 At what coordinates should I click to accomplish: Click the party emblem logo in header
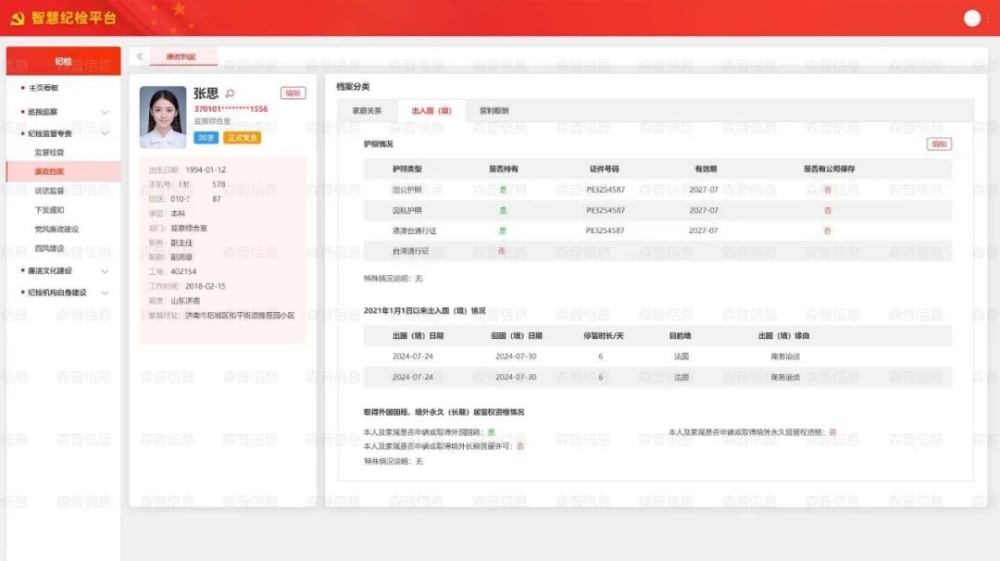pos(17,18)
